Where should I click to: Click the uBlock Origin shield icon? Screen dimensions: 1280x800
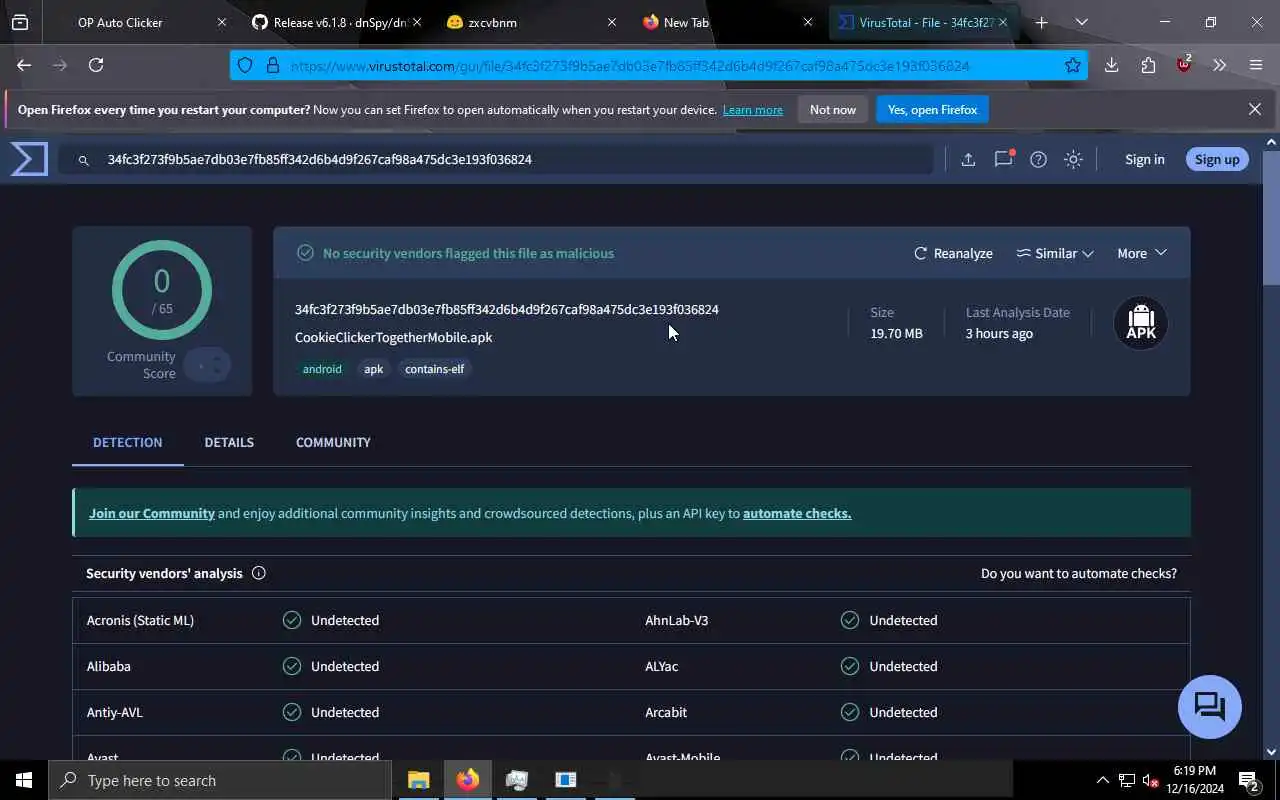pos(1184,65)
